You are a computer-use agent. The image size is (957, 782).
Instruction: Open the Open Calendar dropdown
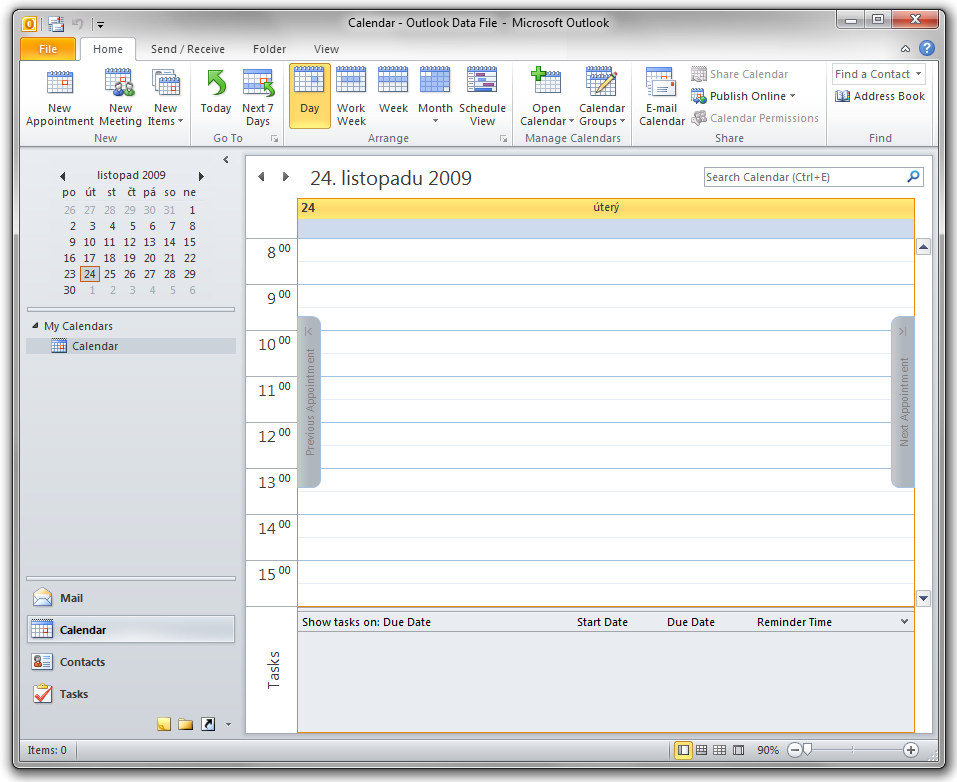[x=546, y=96]
